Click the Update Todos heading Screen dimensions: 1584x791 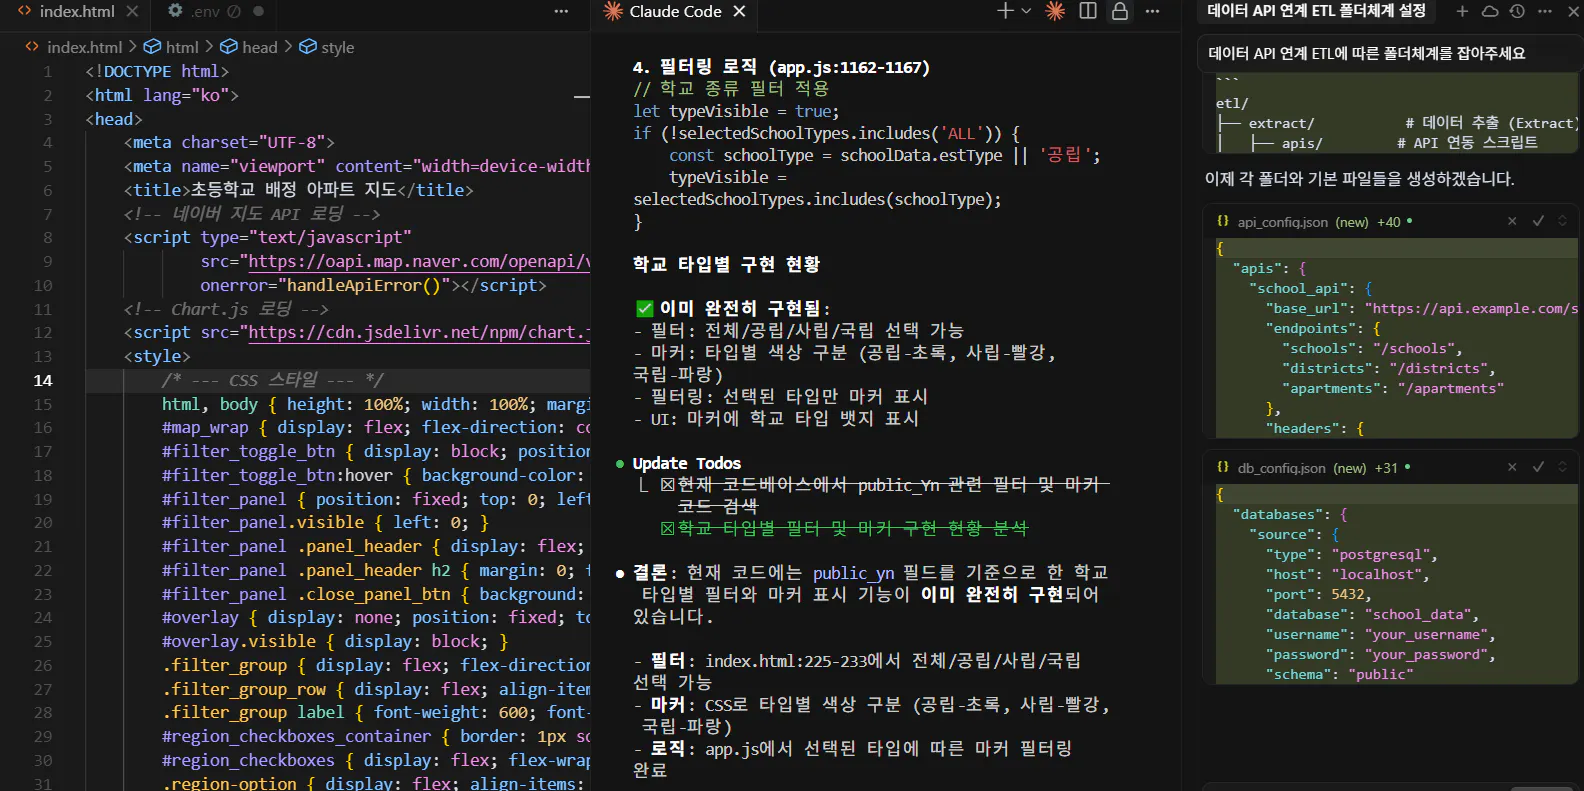(x=687, y=463)
